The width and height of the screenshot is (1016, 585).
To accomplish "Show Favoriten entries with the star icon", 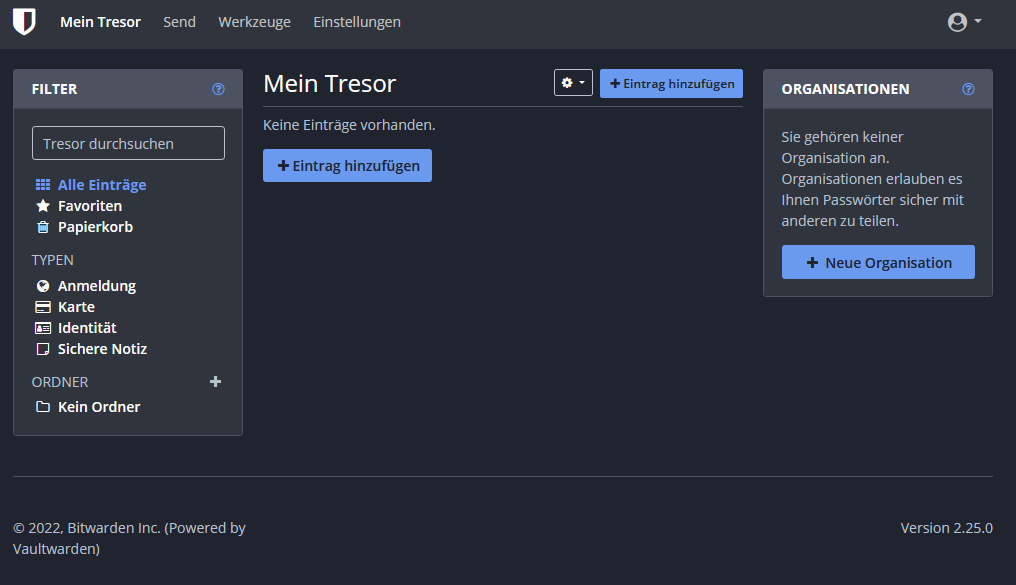I will click(89, 206).
